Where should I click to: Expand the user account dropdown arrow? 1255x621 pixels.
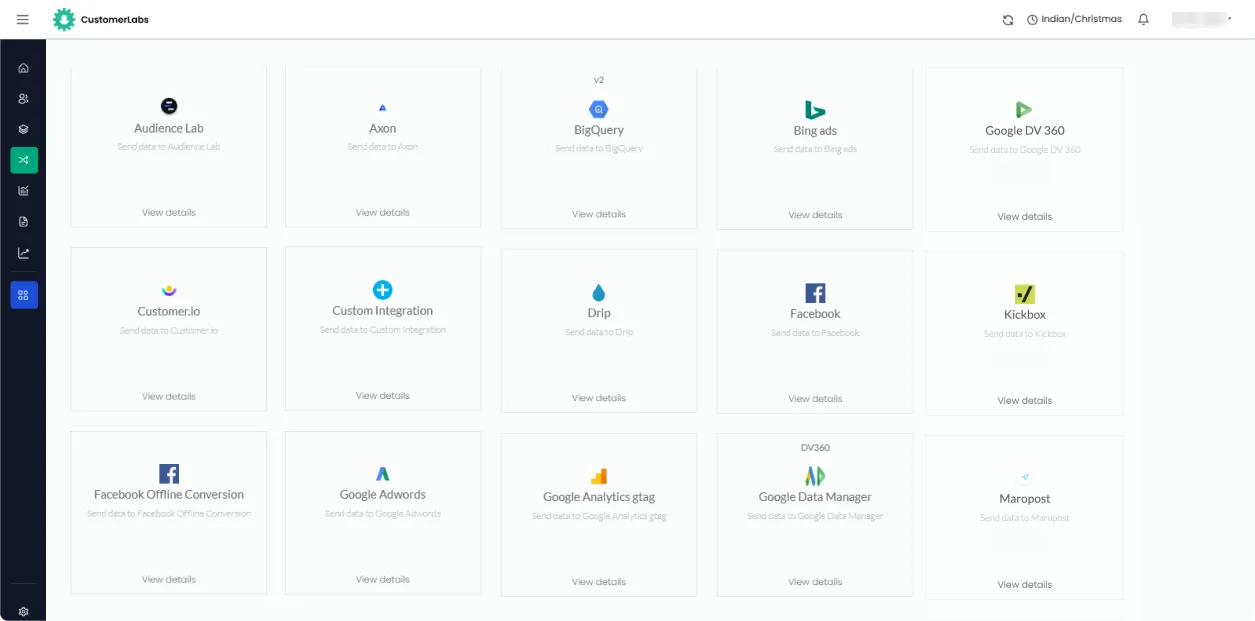(1229, 18)
